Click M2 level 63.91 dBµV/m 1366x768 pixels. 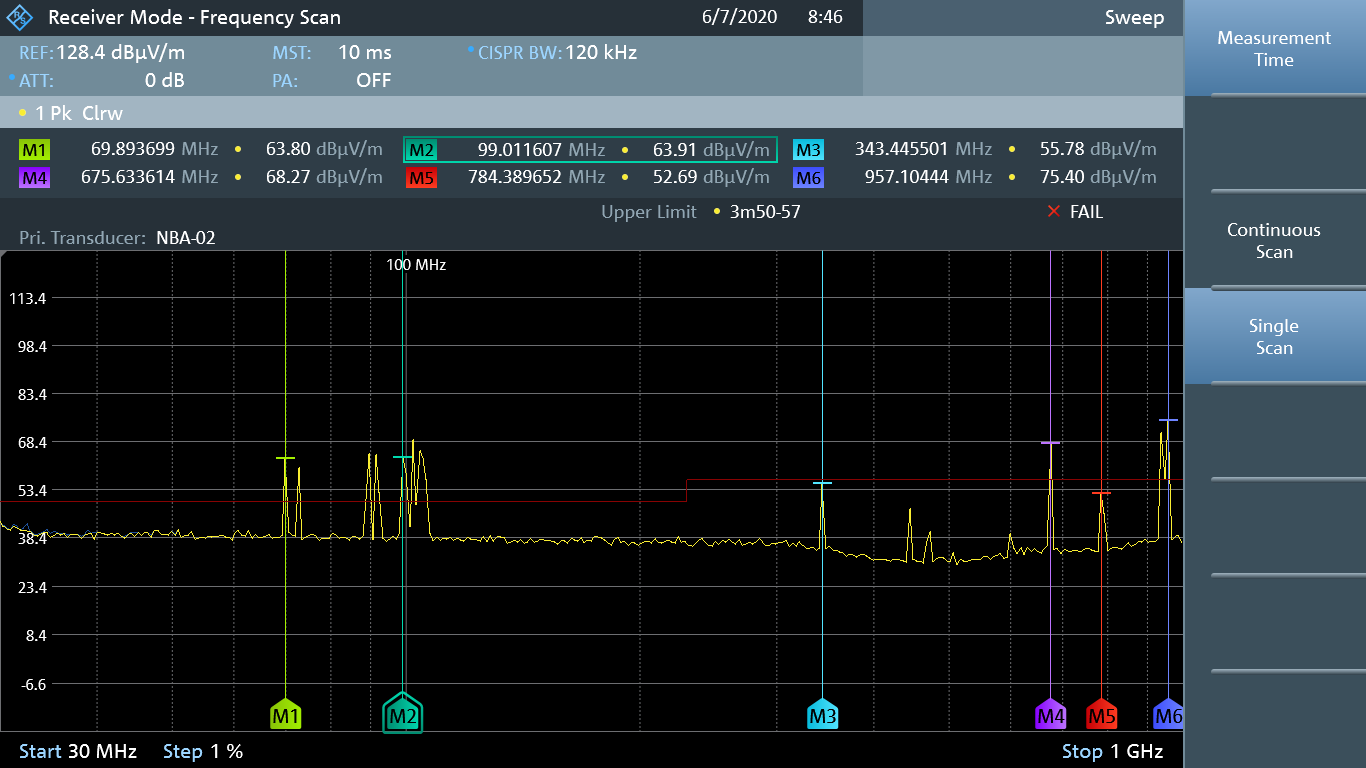pyautogui.click(x=711, y=149)
